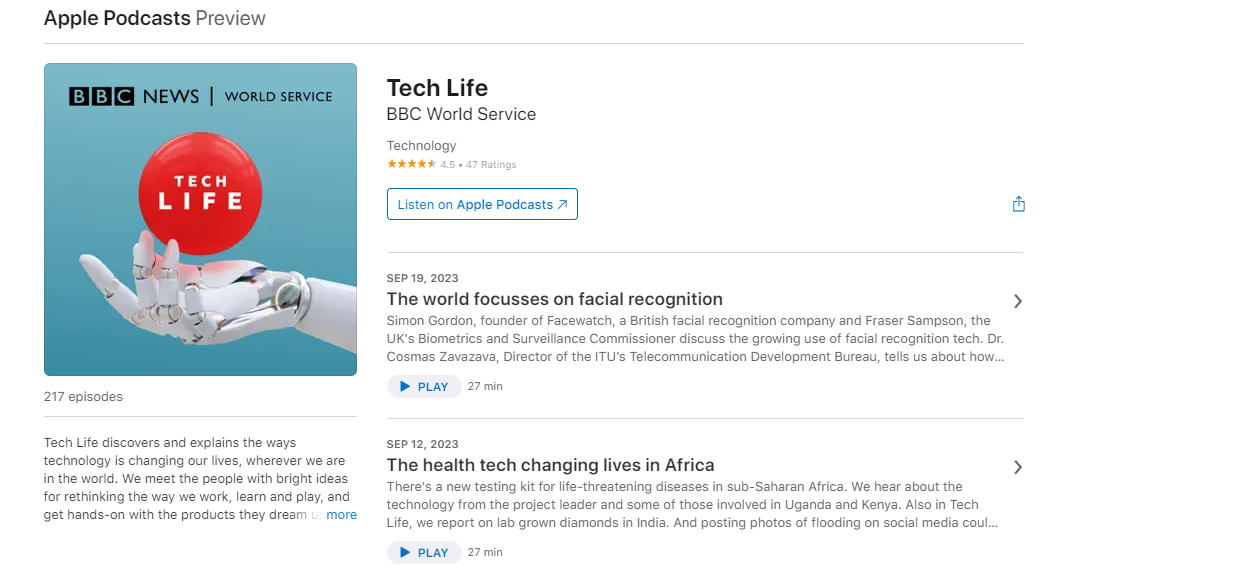Click the 47 Ratings text

[x=491, y=164]
